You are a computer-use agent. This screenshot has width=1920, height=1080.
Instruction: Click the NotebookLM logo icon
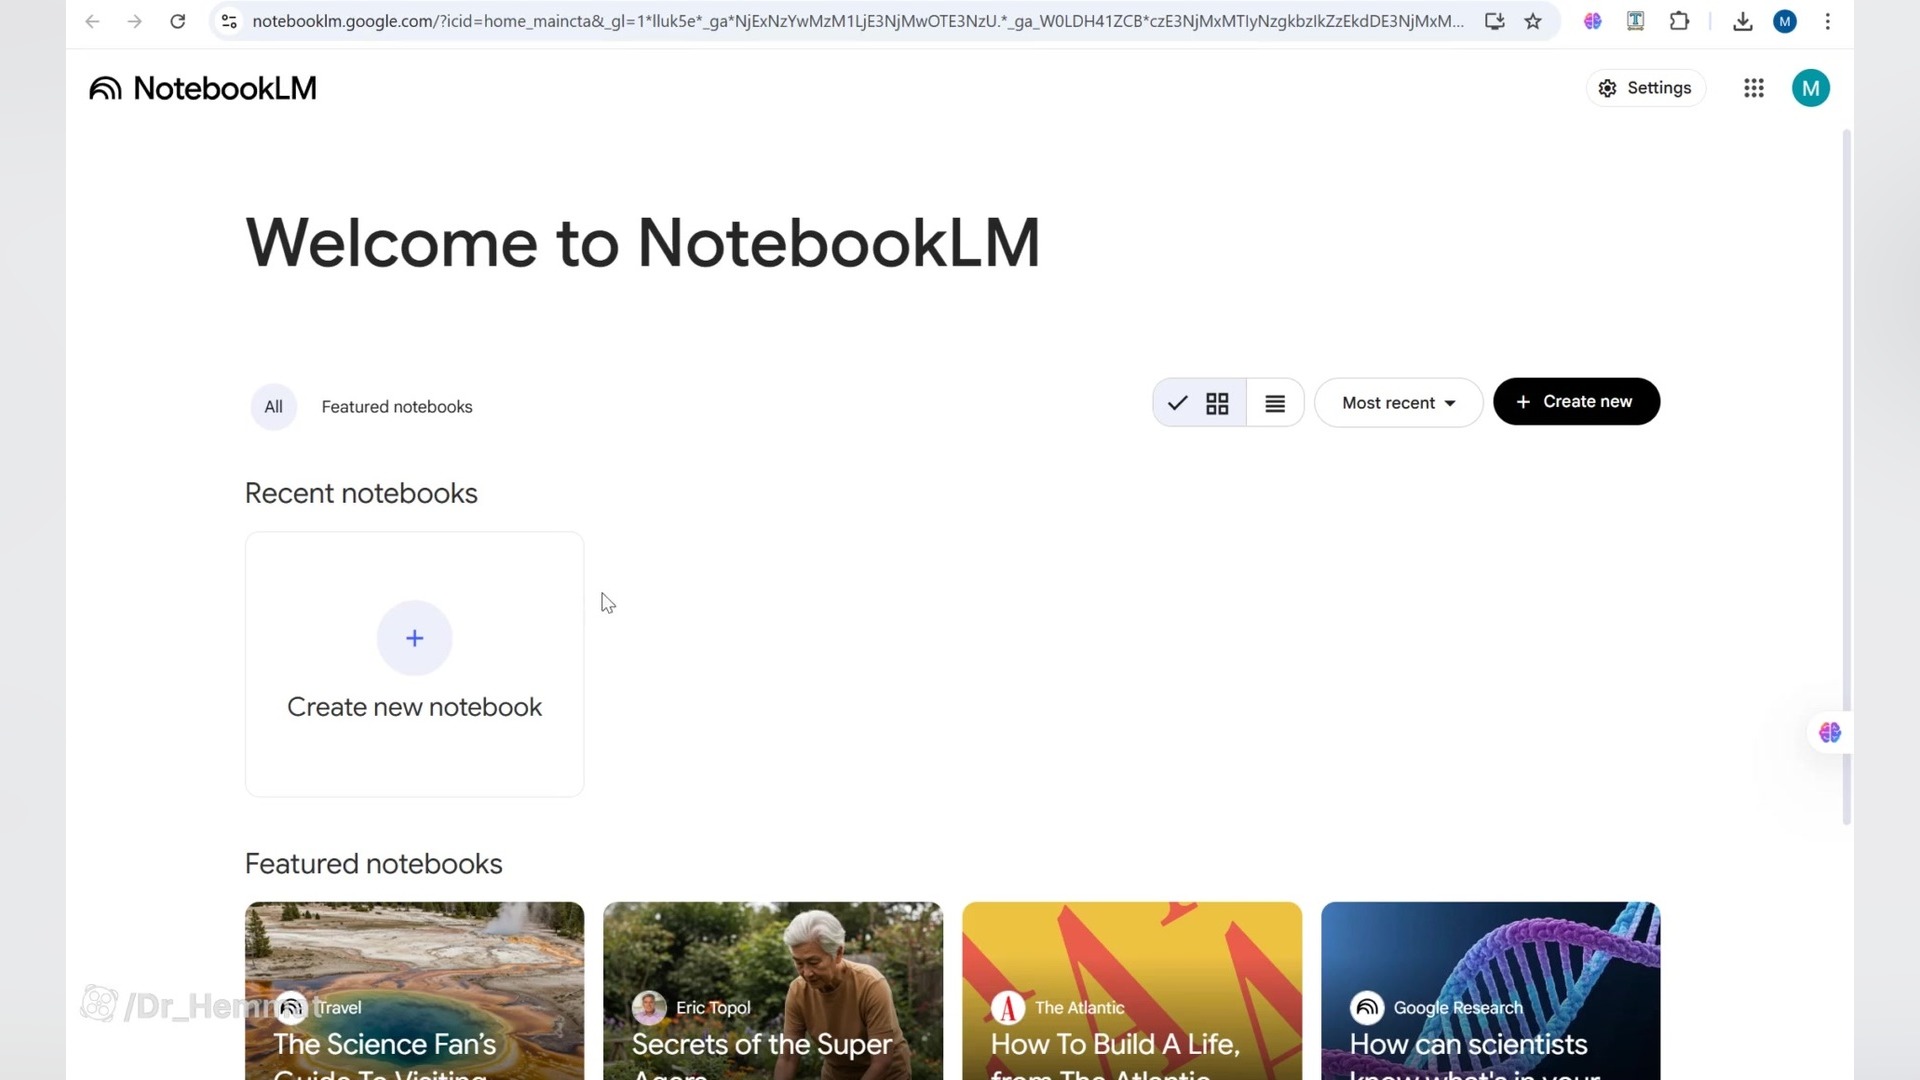(105, 89)
